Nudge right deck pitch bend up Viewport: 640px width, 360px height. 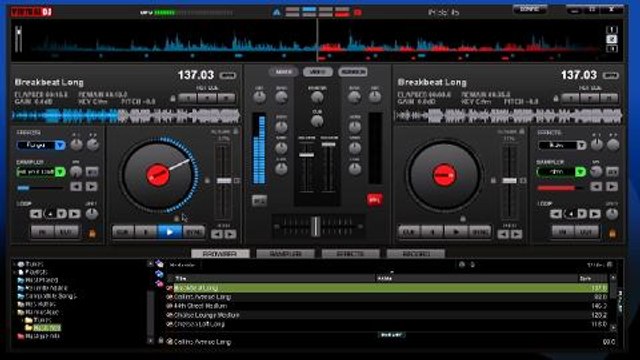516,234
